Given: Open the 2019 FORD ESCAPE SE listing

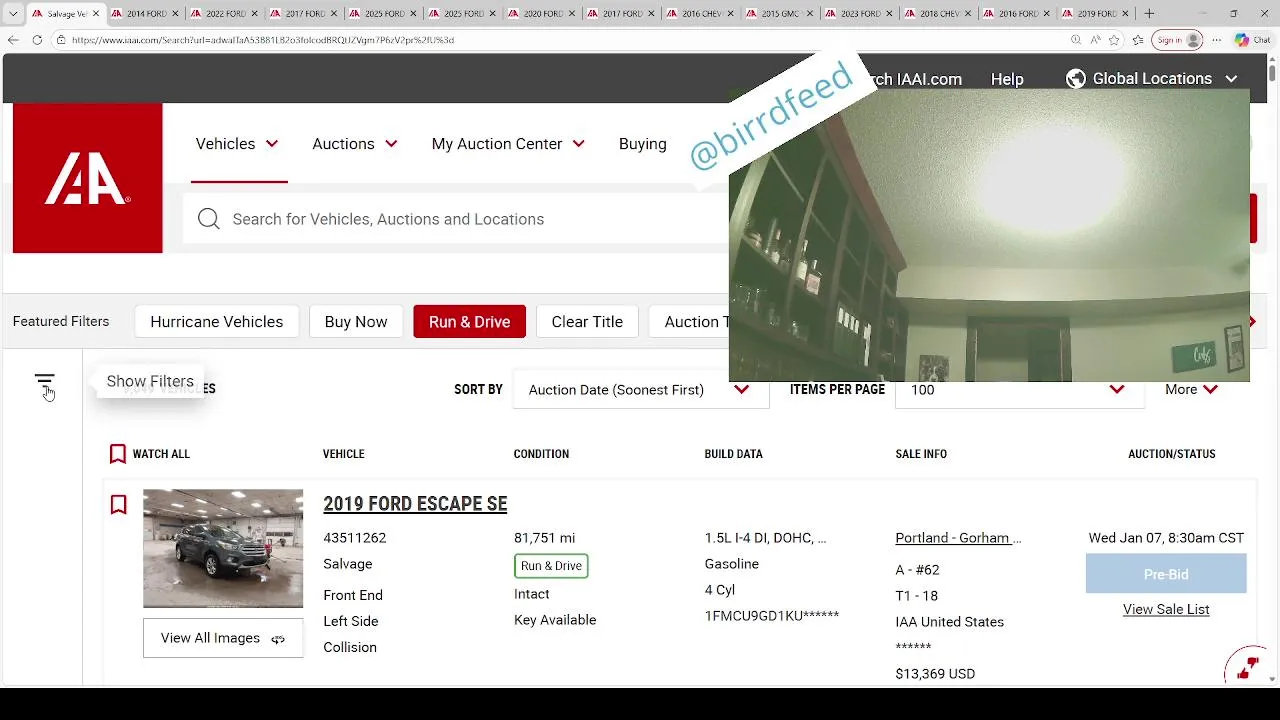Looking at the screenshot, I should pos(415,504).
